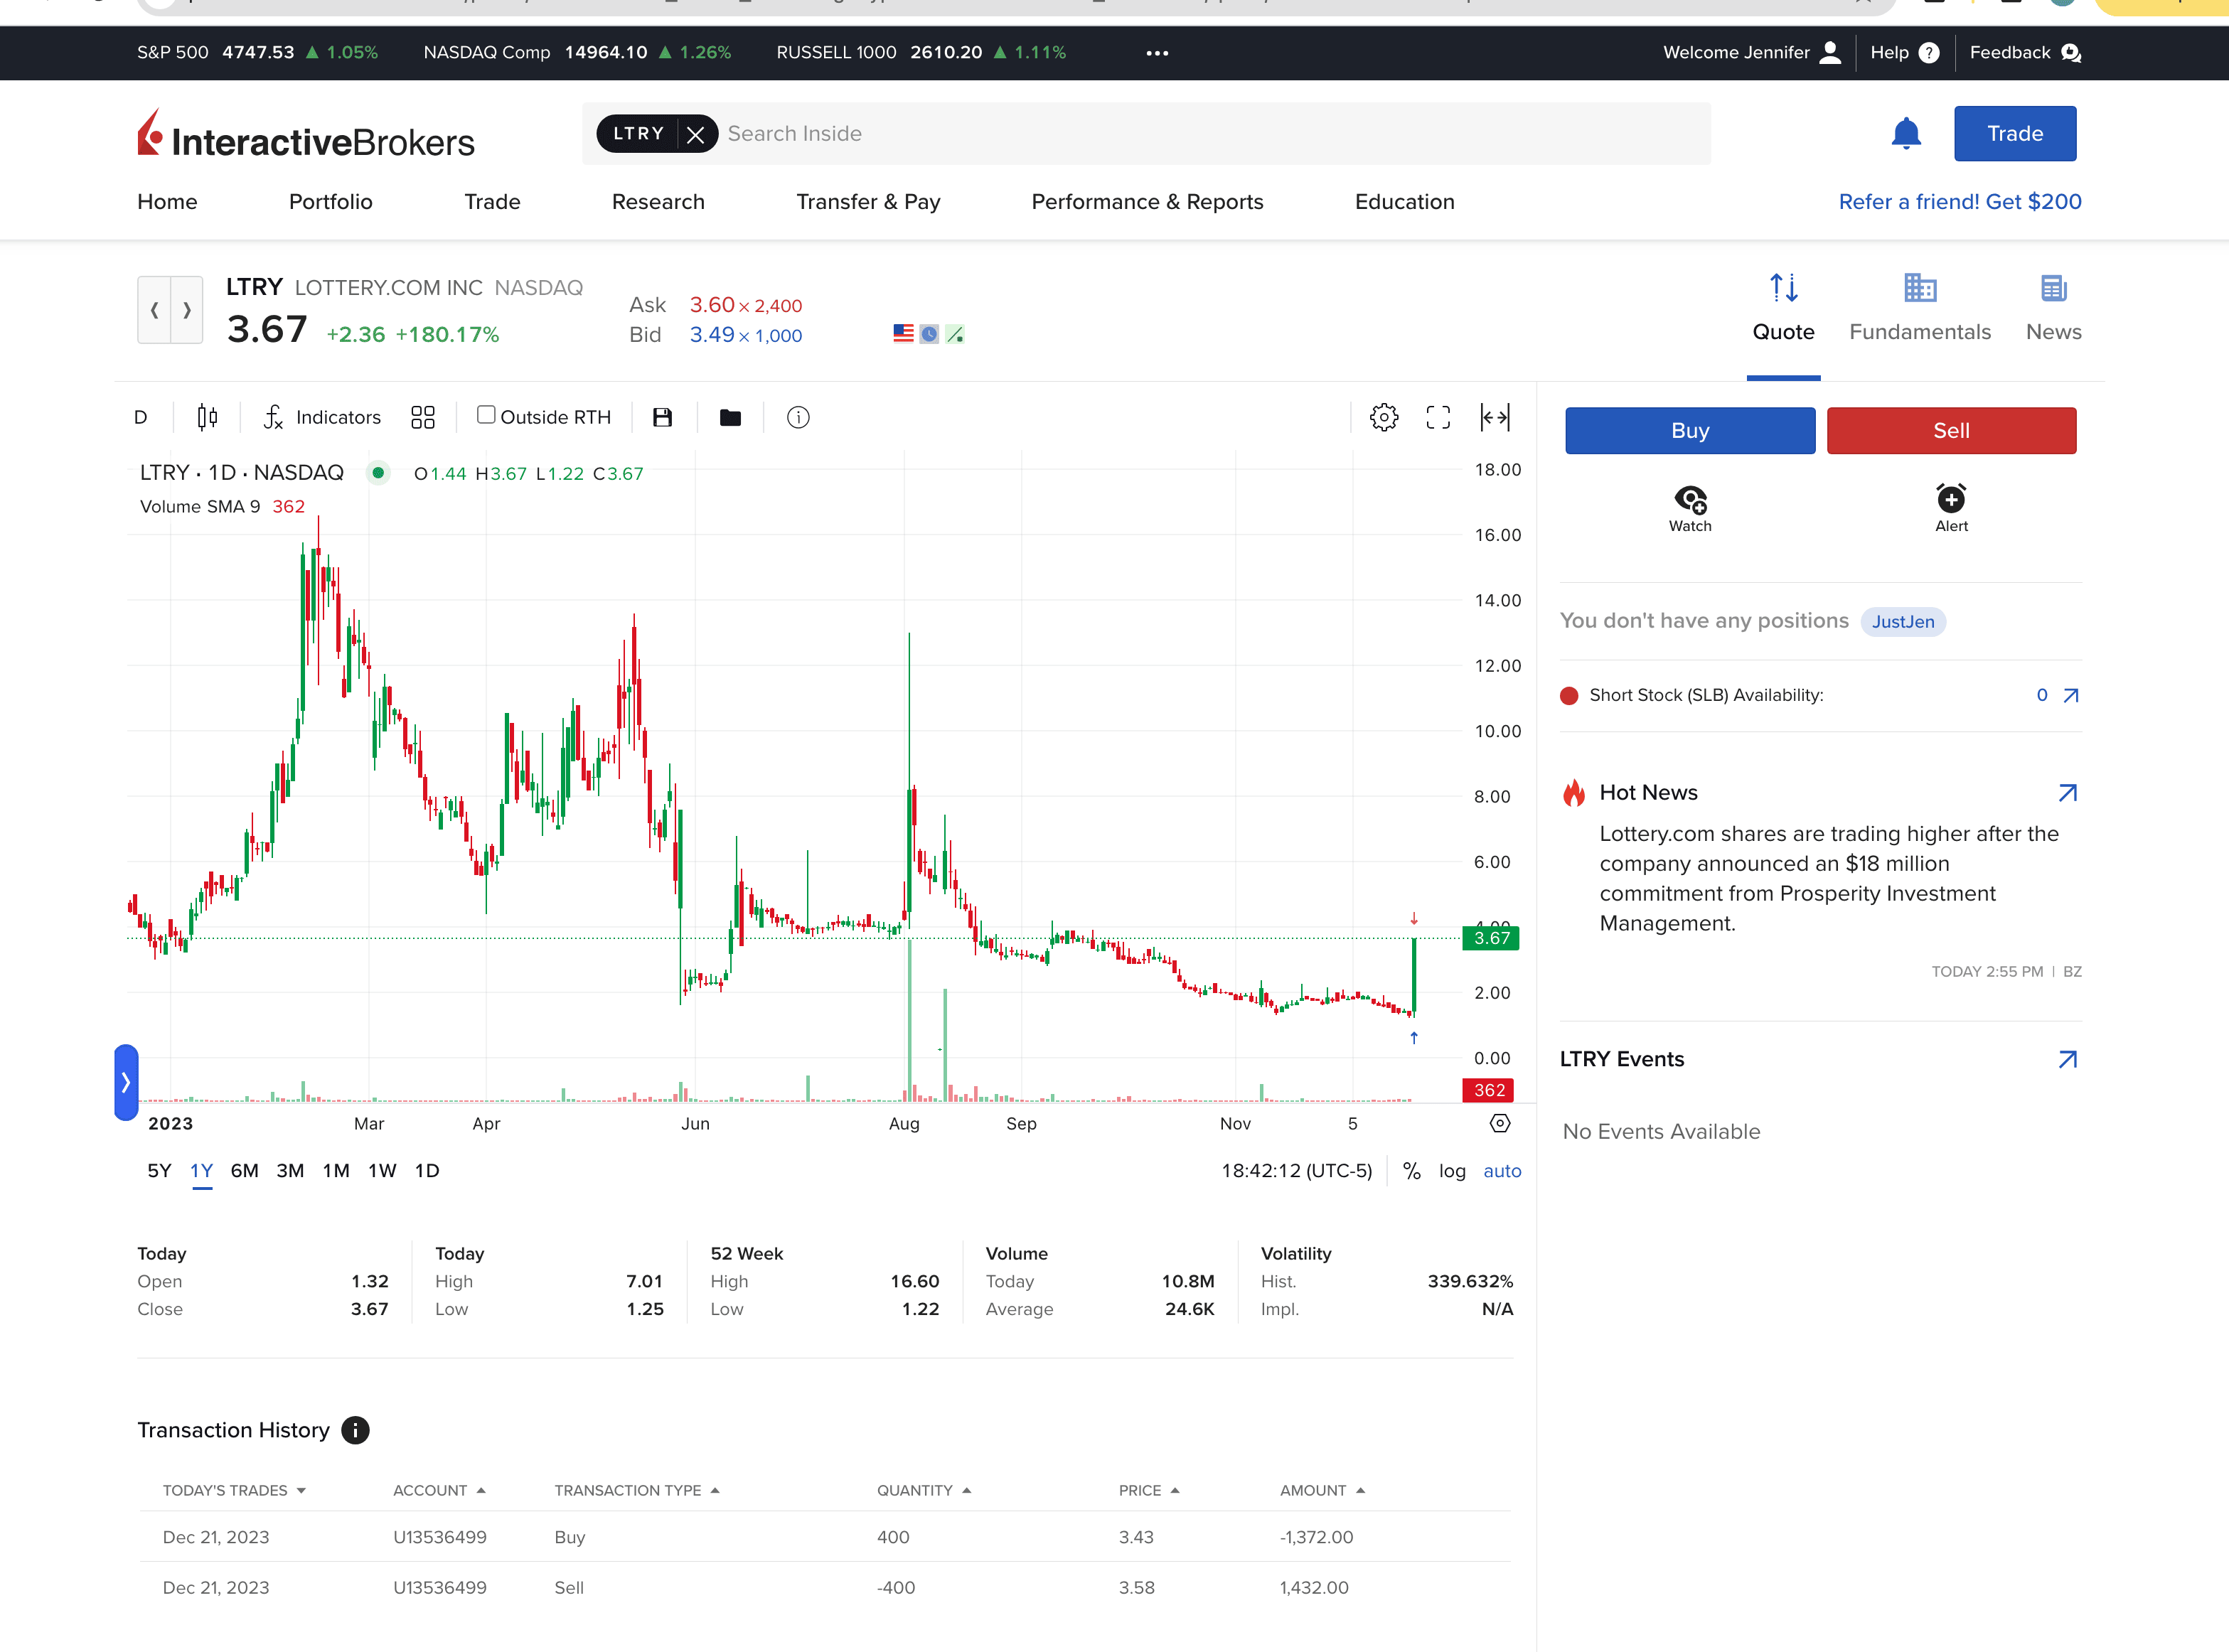The height and width of the screenshot is (1652, 2229).
Task: Open the chart info icon
Action: pos(798,417)
